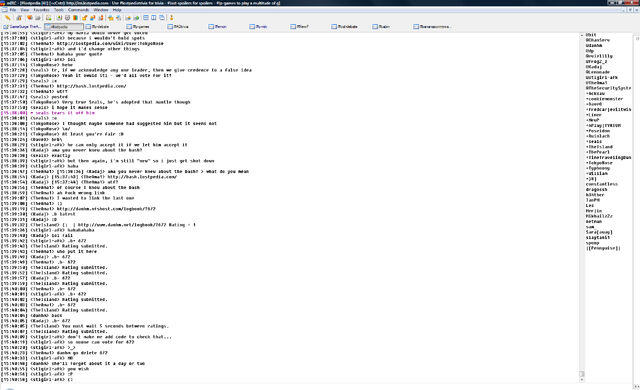
Task: Open the URLs List toolbar icon
Action: click(x=136, y=18)
